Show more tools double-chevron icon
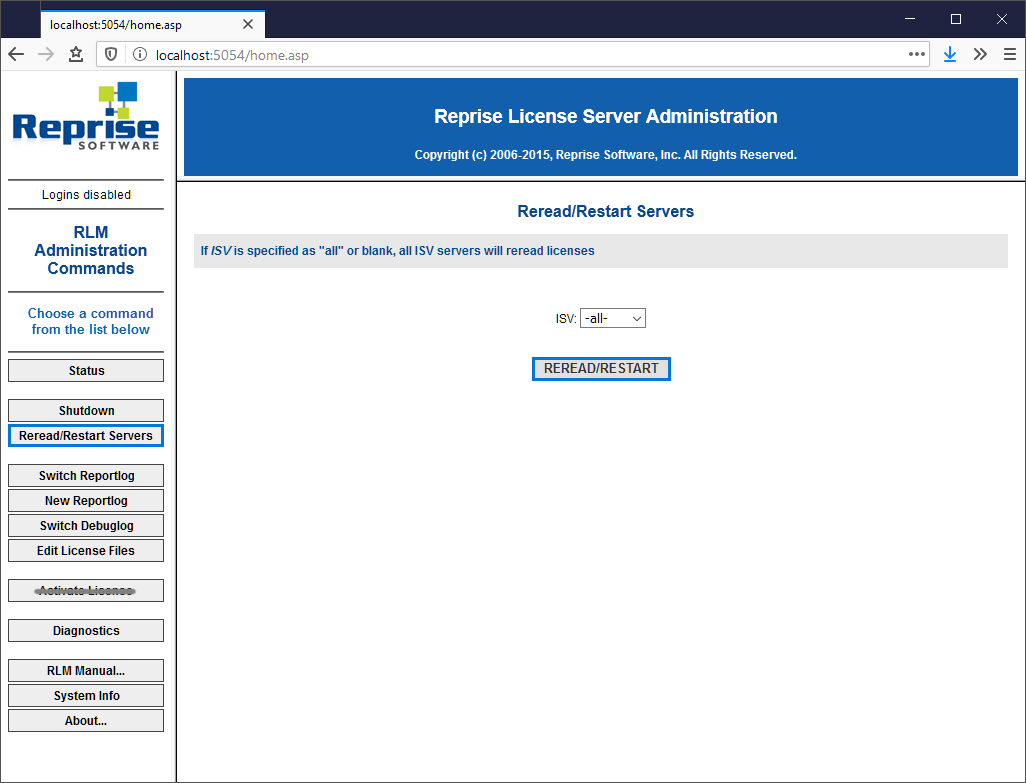This screenshot has height=783, width=1026. tap(980, 54)
